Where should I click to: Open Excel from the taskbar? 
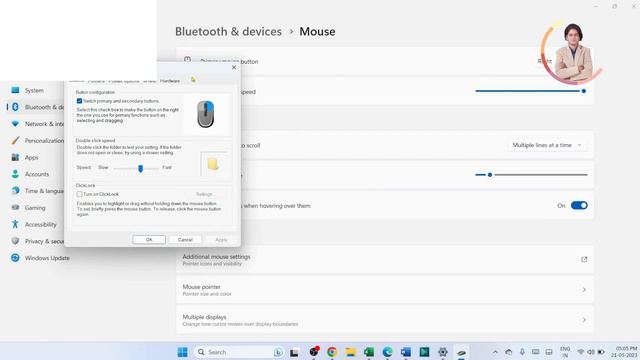369,352
